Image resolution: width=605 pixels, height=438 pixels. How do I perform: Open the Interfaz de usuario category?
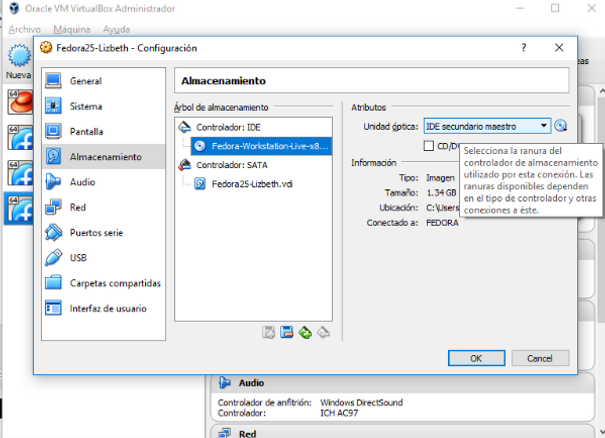[x=103, y=308]
